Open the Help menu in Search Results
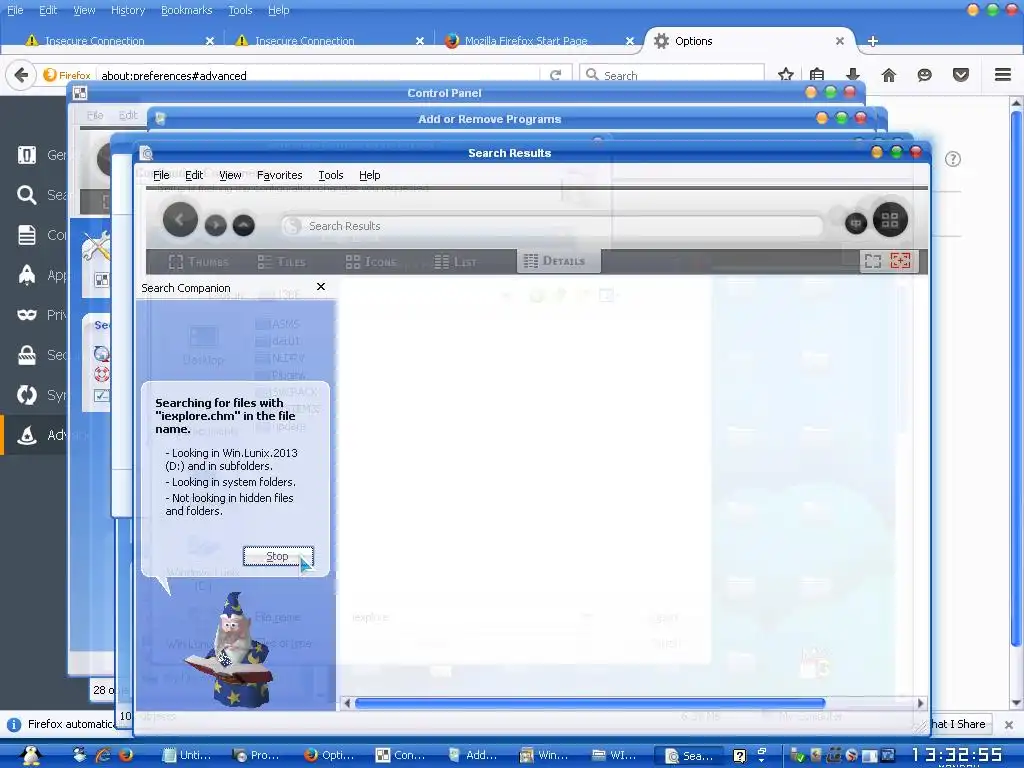 point(370,175)
